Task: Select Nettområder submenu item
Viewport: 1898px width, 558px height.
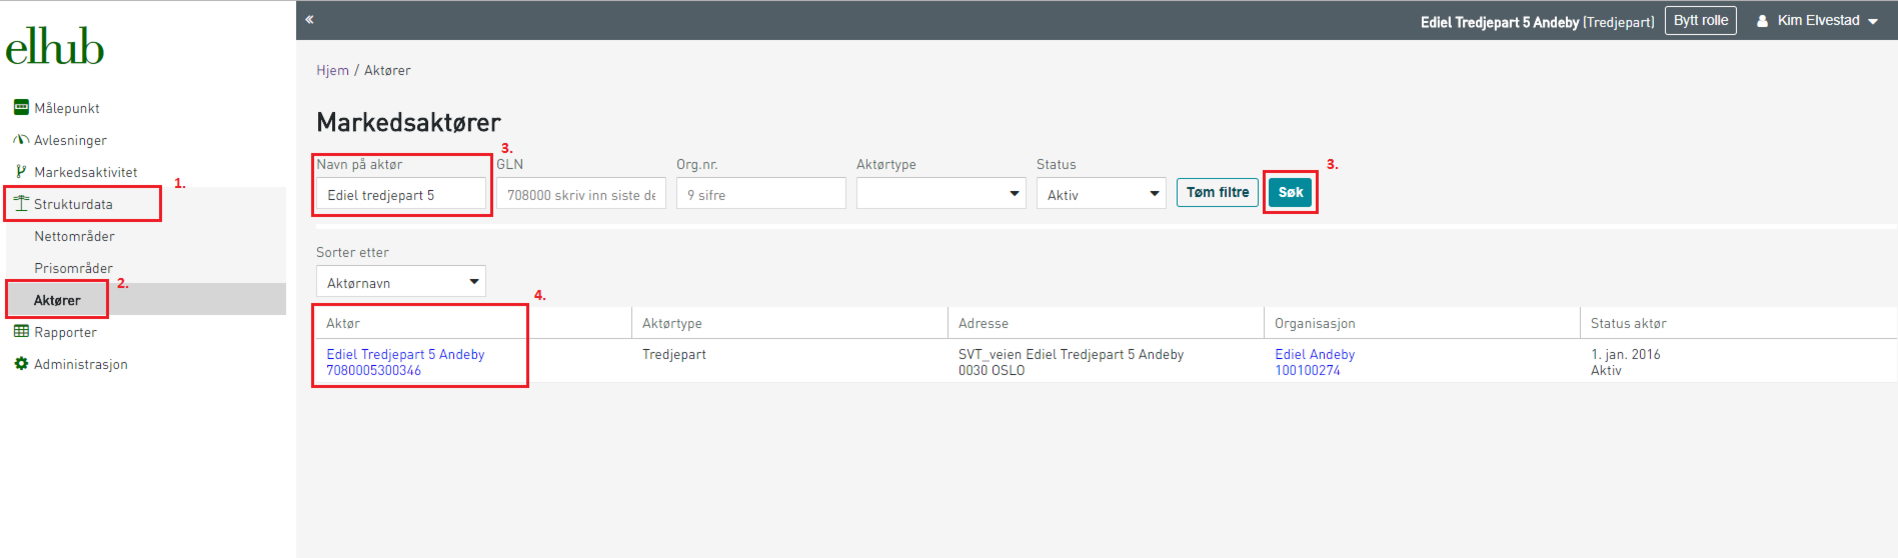Action: coord(74,236)
